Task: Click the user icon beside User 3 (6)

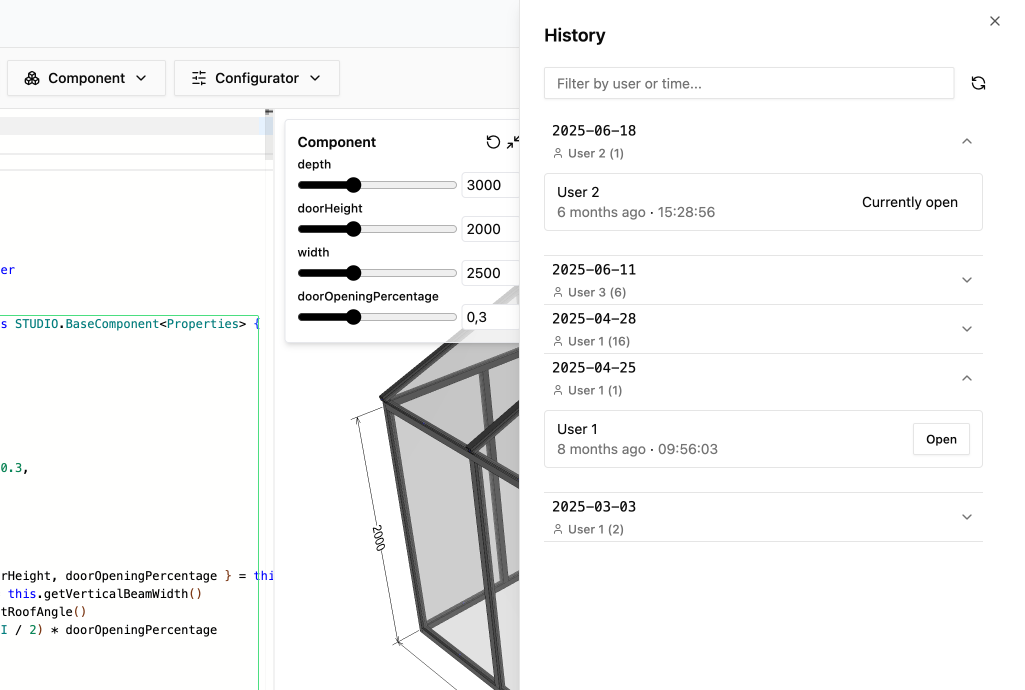Action: coord(559,292)
